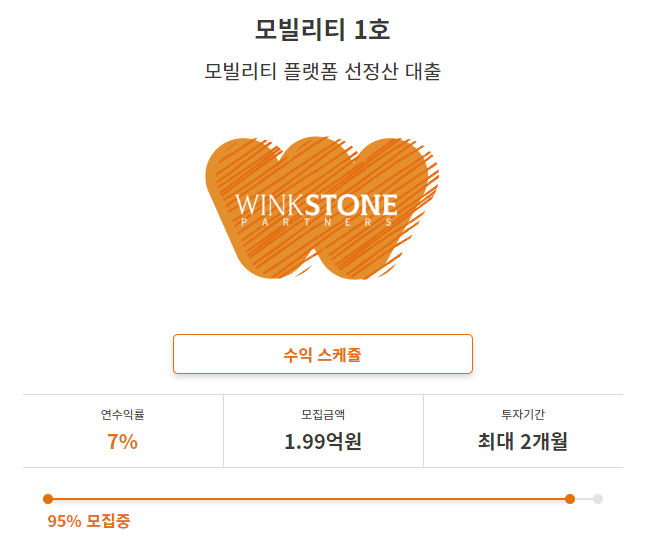This screenshot has width=648, height=545.
Task: Click the orange 95% progress marker dot
Action: (570, 499)
